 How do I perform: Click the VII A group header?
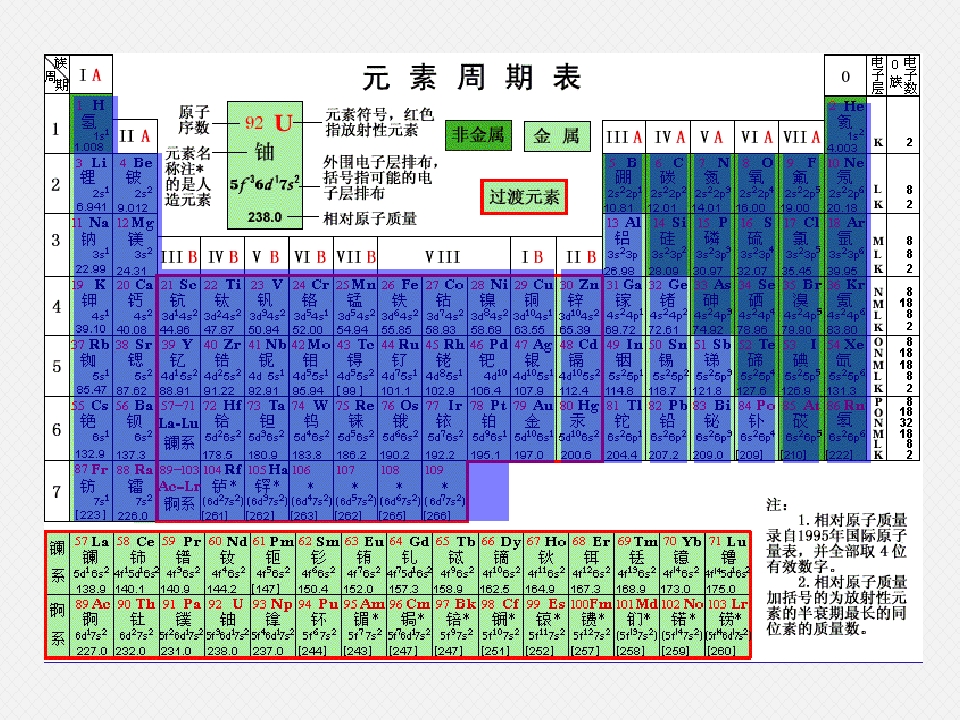click(801, 137)
